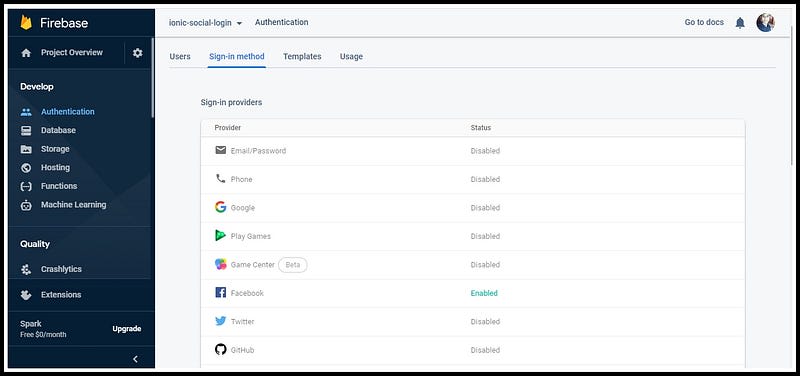Select the Google provider label

coord(242,208)
